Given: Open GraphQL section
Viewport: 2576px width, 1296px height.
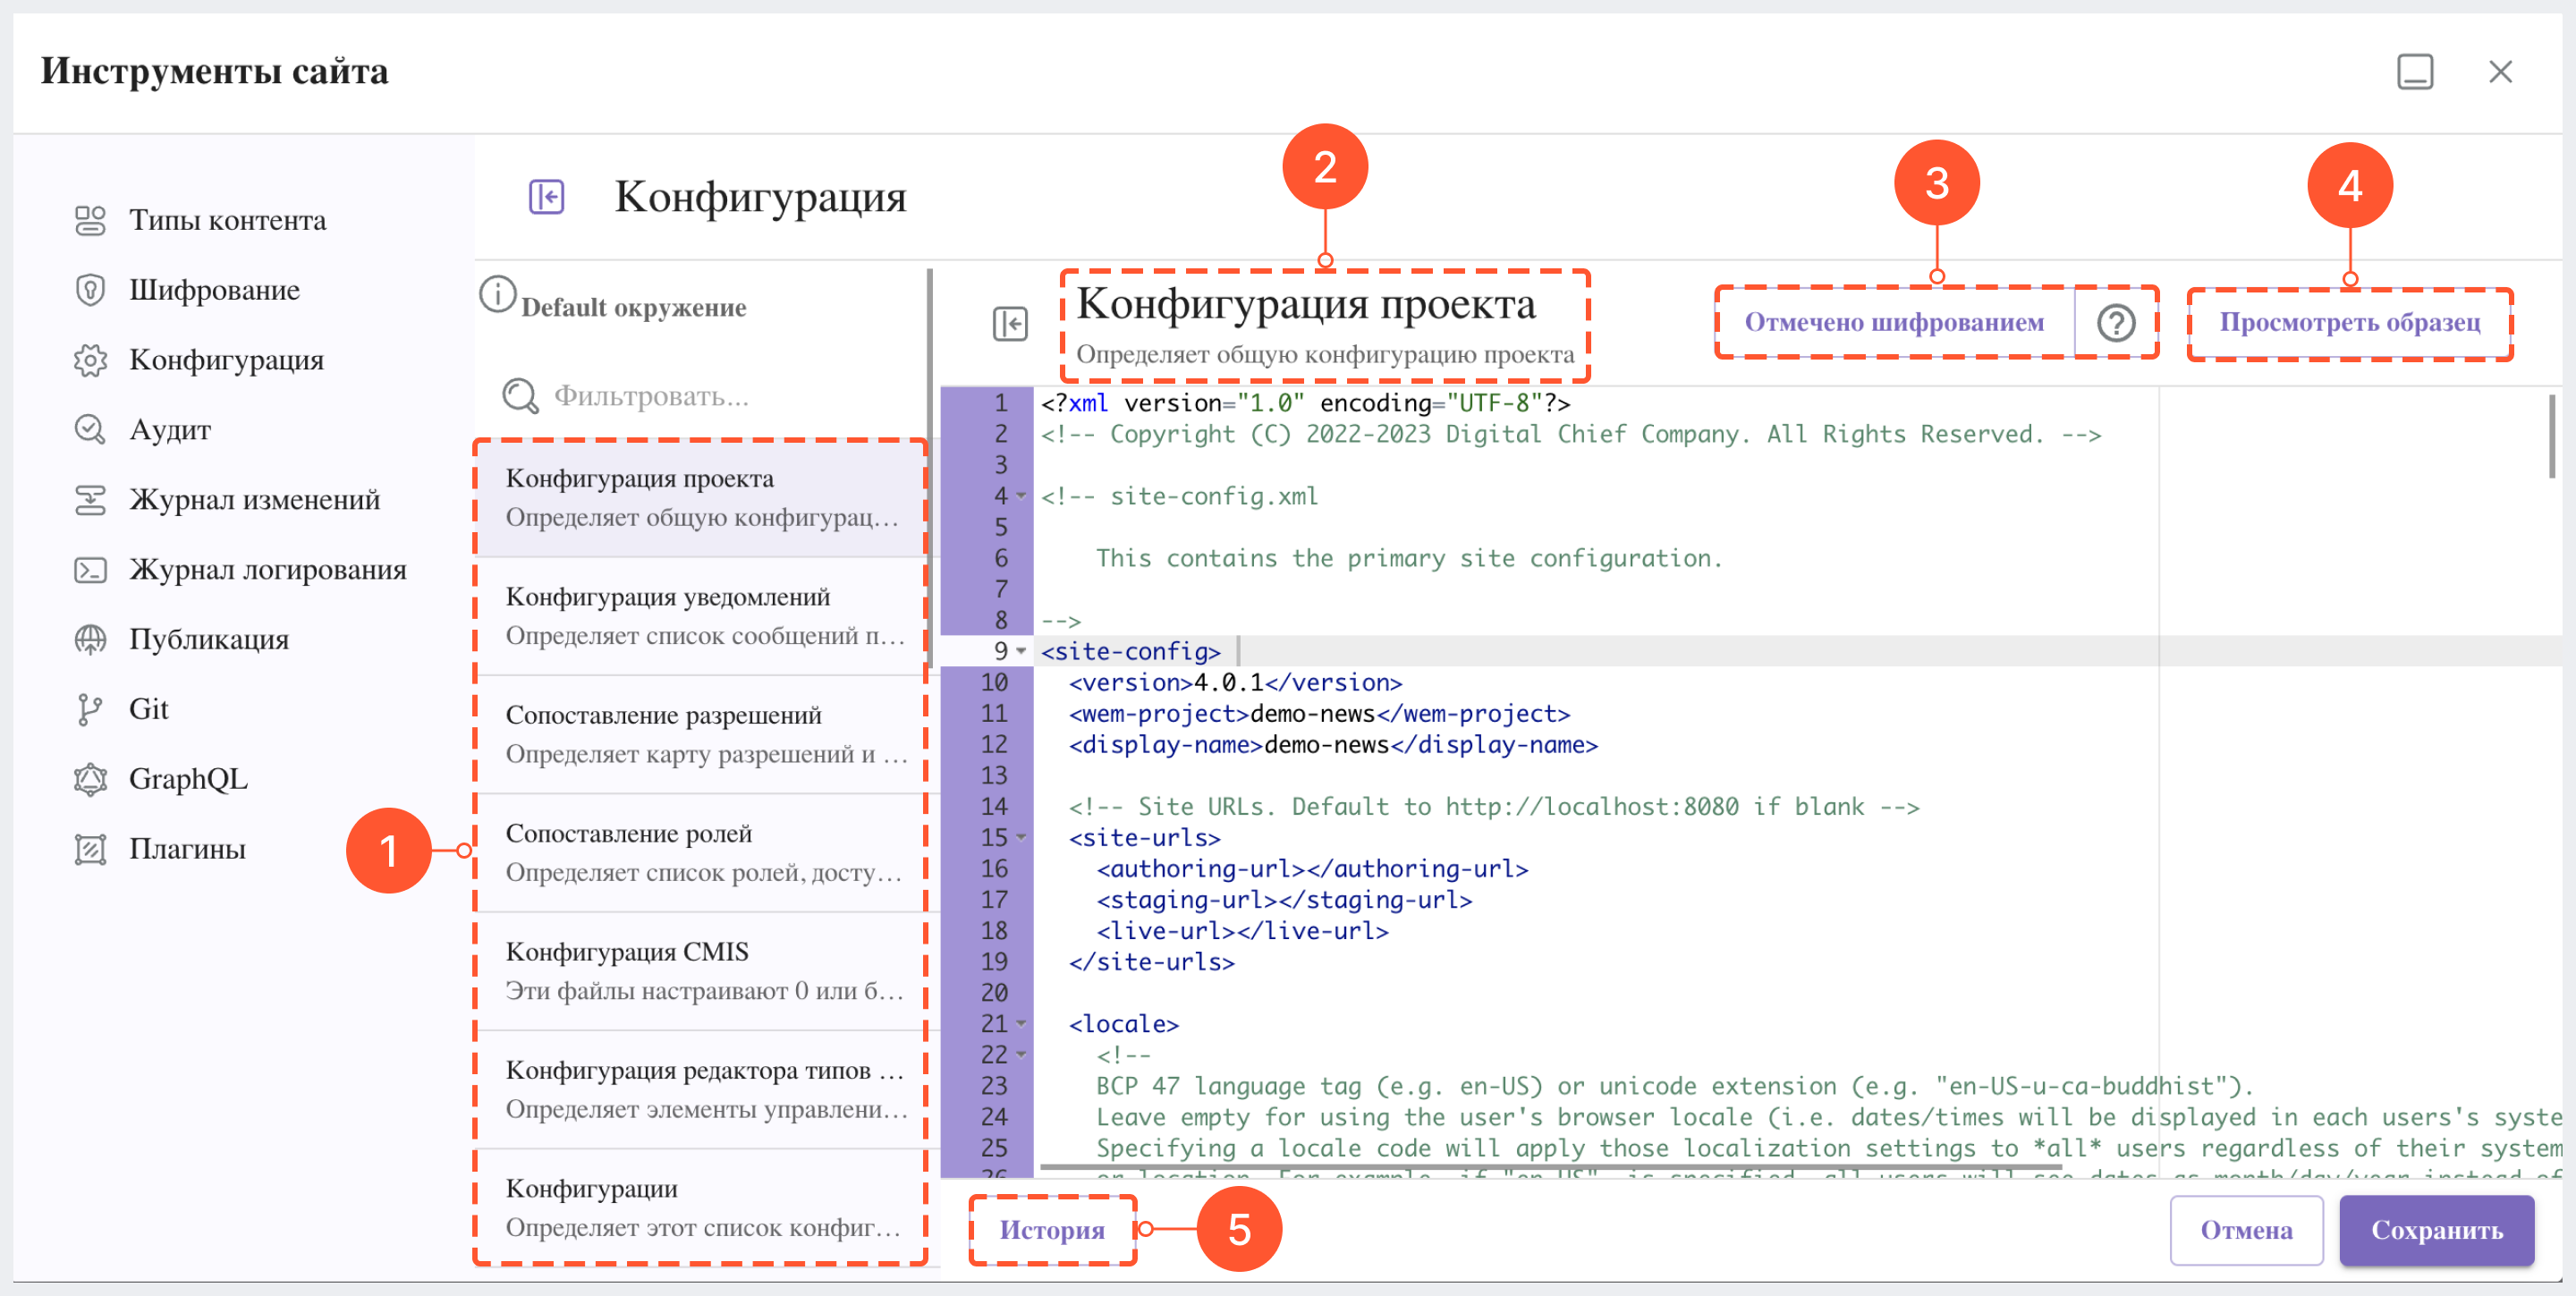Looking at the screenshot, I should click(x=188, y=779).
